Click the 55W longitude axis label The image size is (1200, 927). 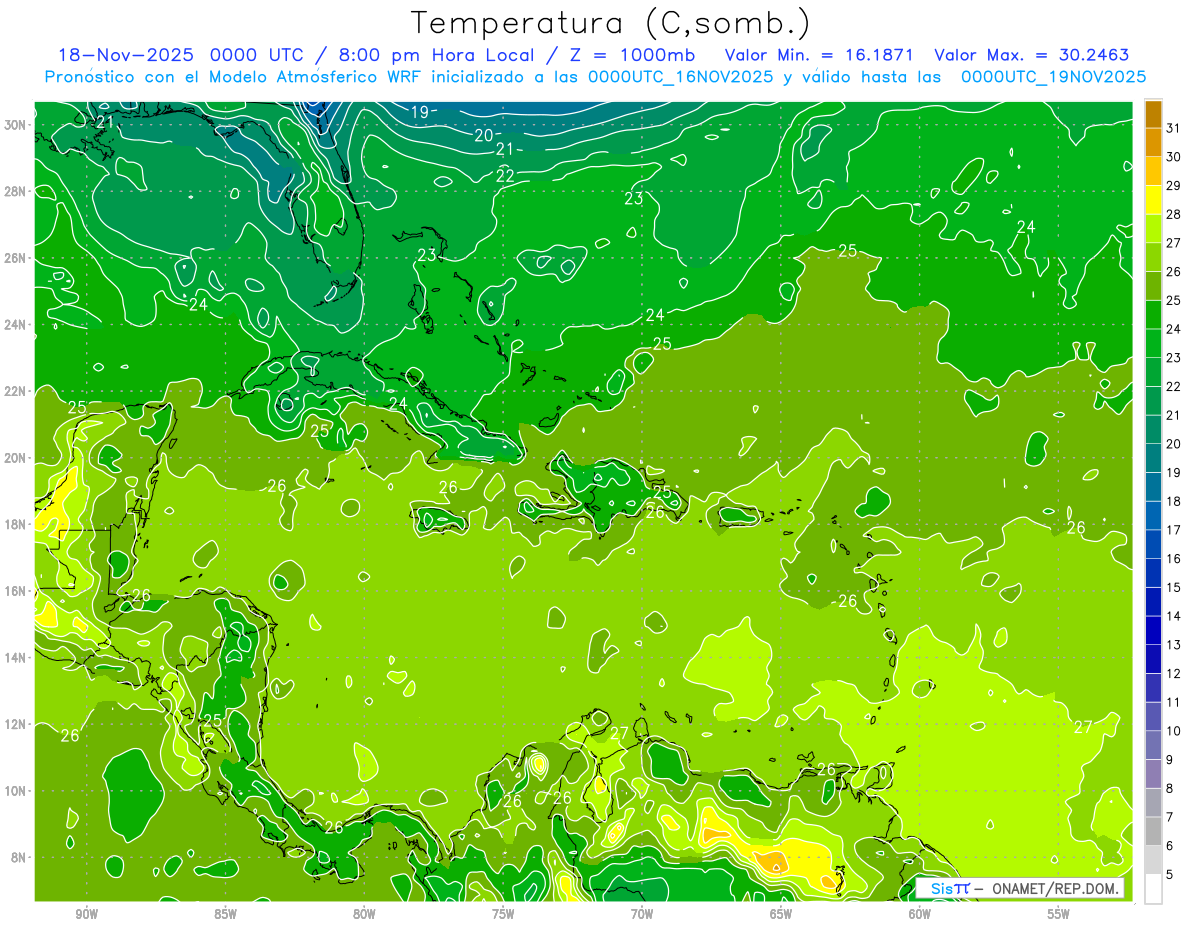1058,914
